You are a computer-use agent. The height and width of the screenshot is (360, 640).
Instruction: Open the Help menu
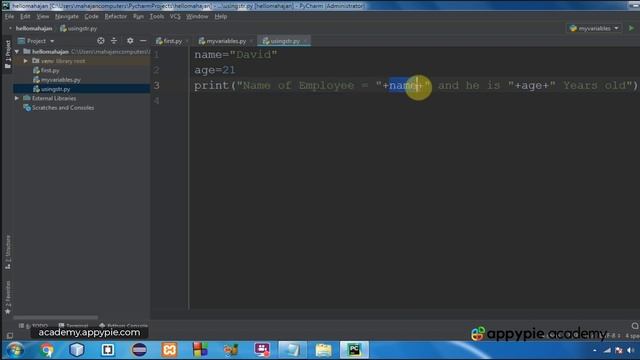coord(221,16)
